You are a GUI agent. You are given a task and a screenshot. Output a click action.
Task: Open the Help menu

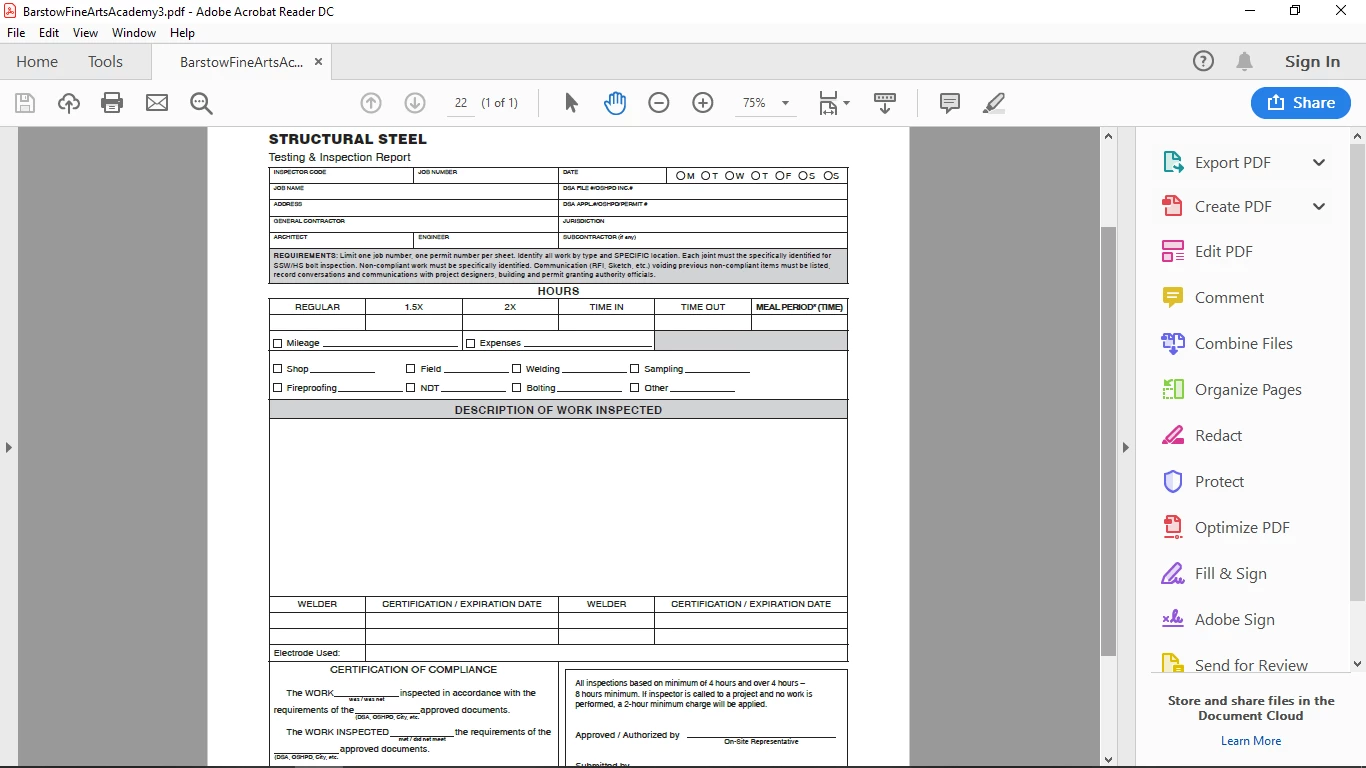point(182,33)
